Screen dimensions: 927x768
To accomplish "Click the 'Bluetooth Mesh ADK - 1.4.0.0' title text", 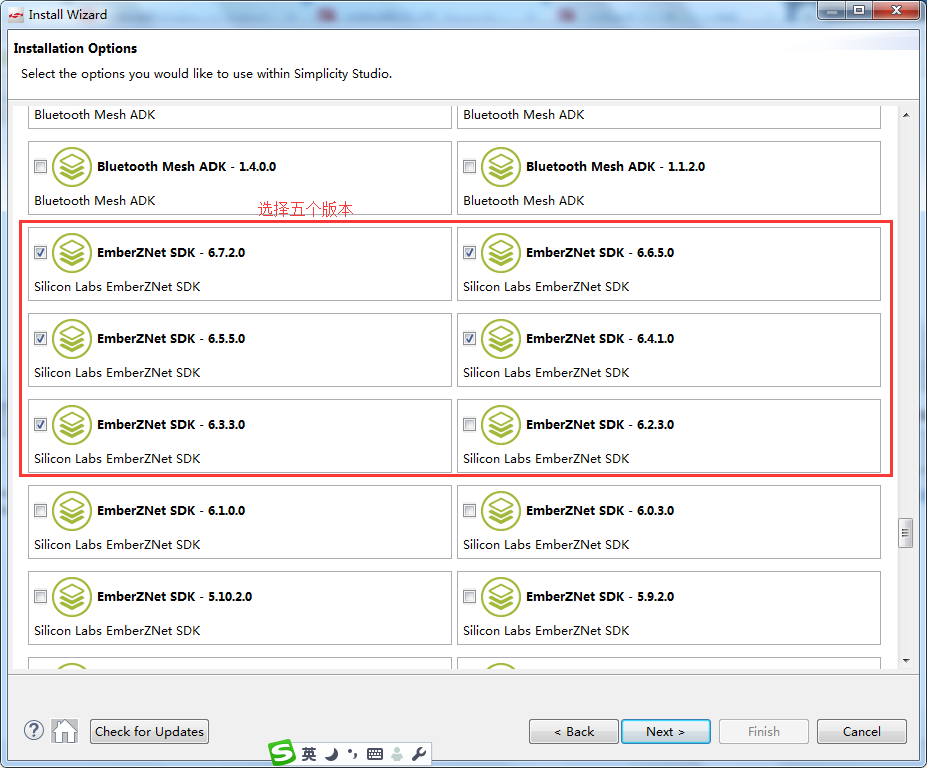I will 186,167.
